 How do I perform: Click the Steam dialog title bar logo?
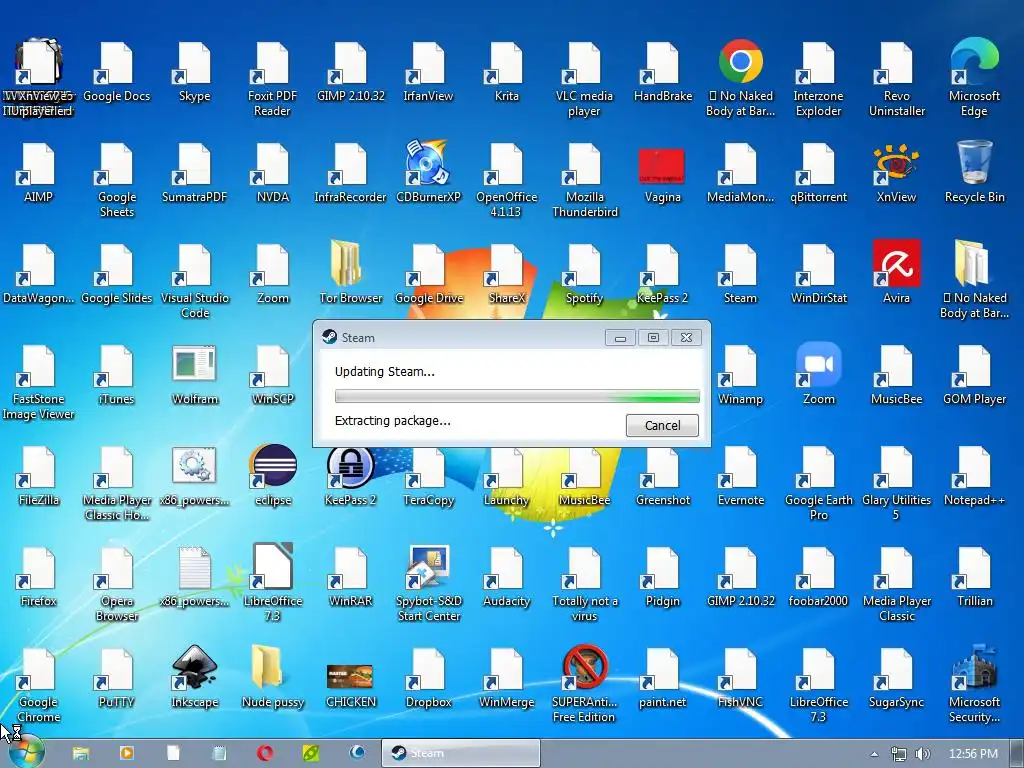[x=329, y=337]
